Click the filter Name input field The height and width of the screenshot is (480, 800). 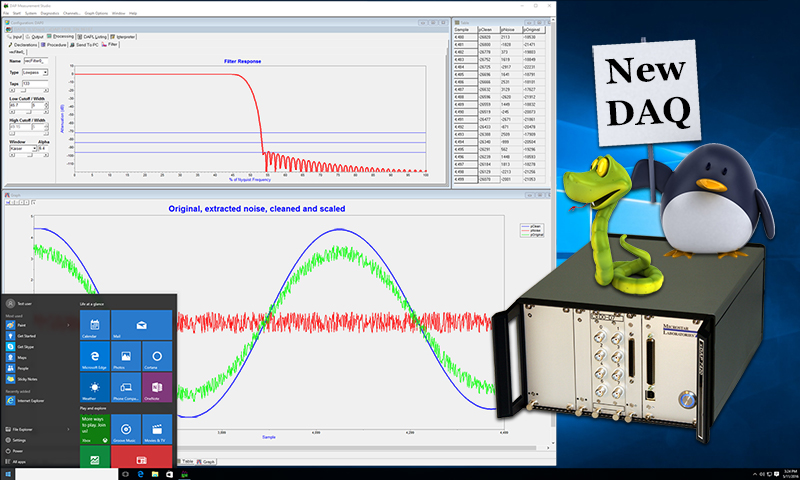coord(36,61)
